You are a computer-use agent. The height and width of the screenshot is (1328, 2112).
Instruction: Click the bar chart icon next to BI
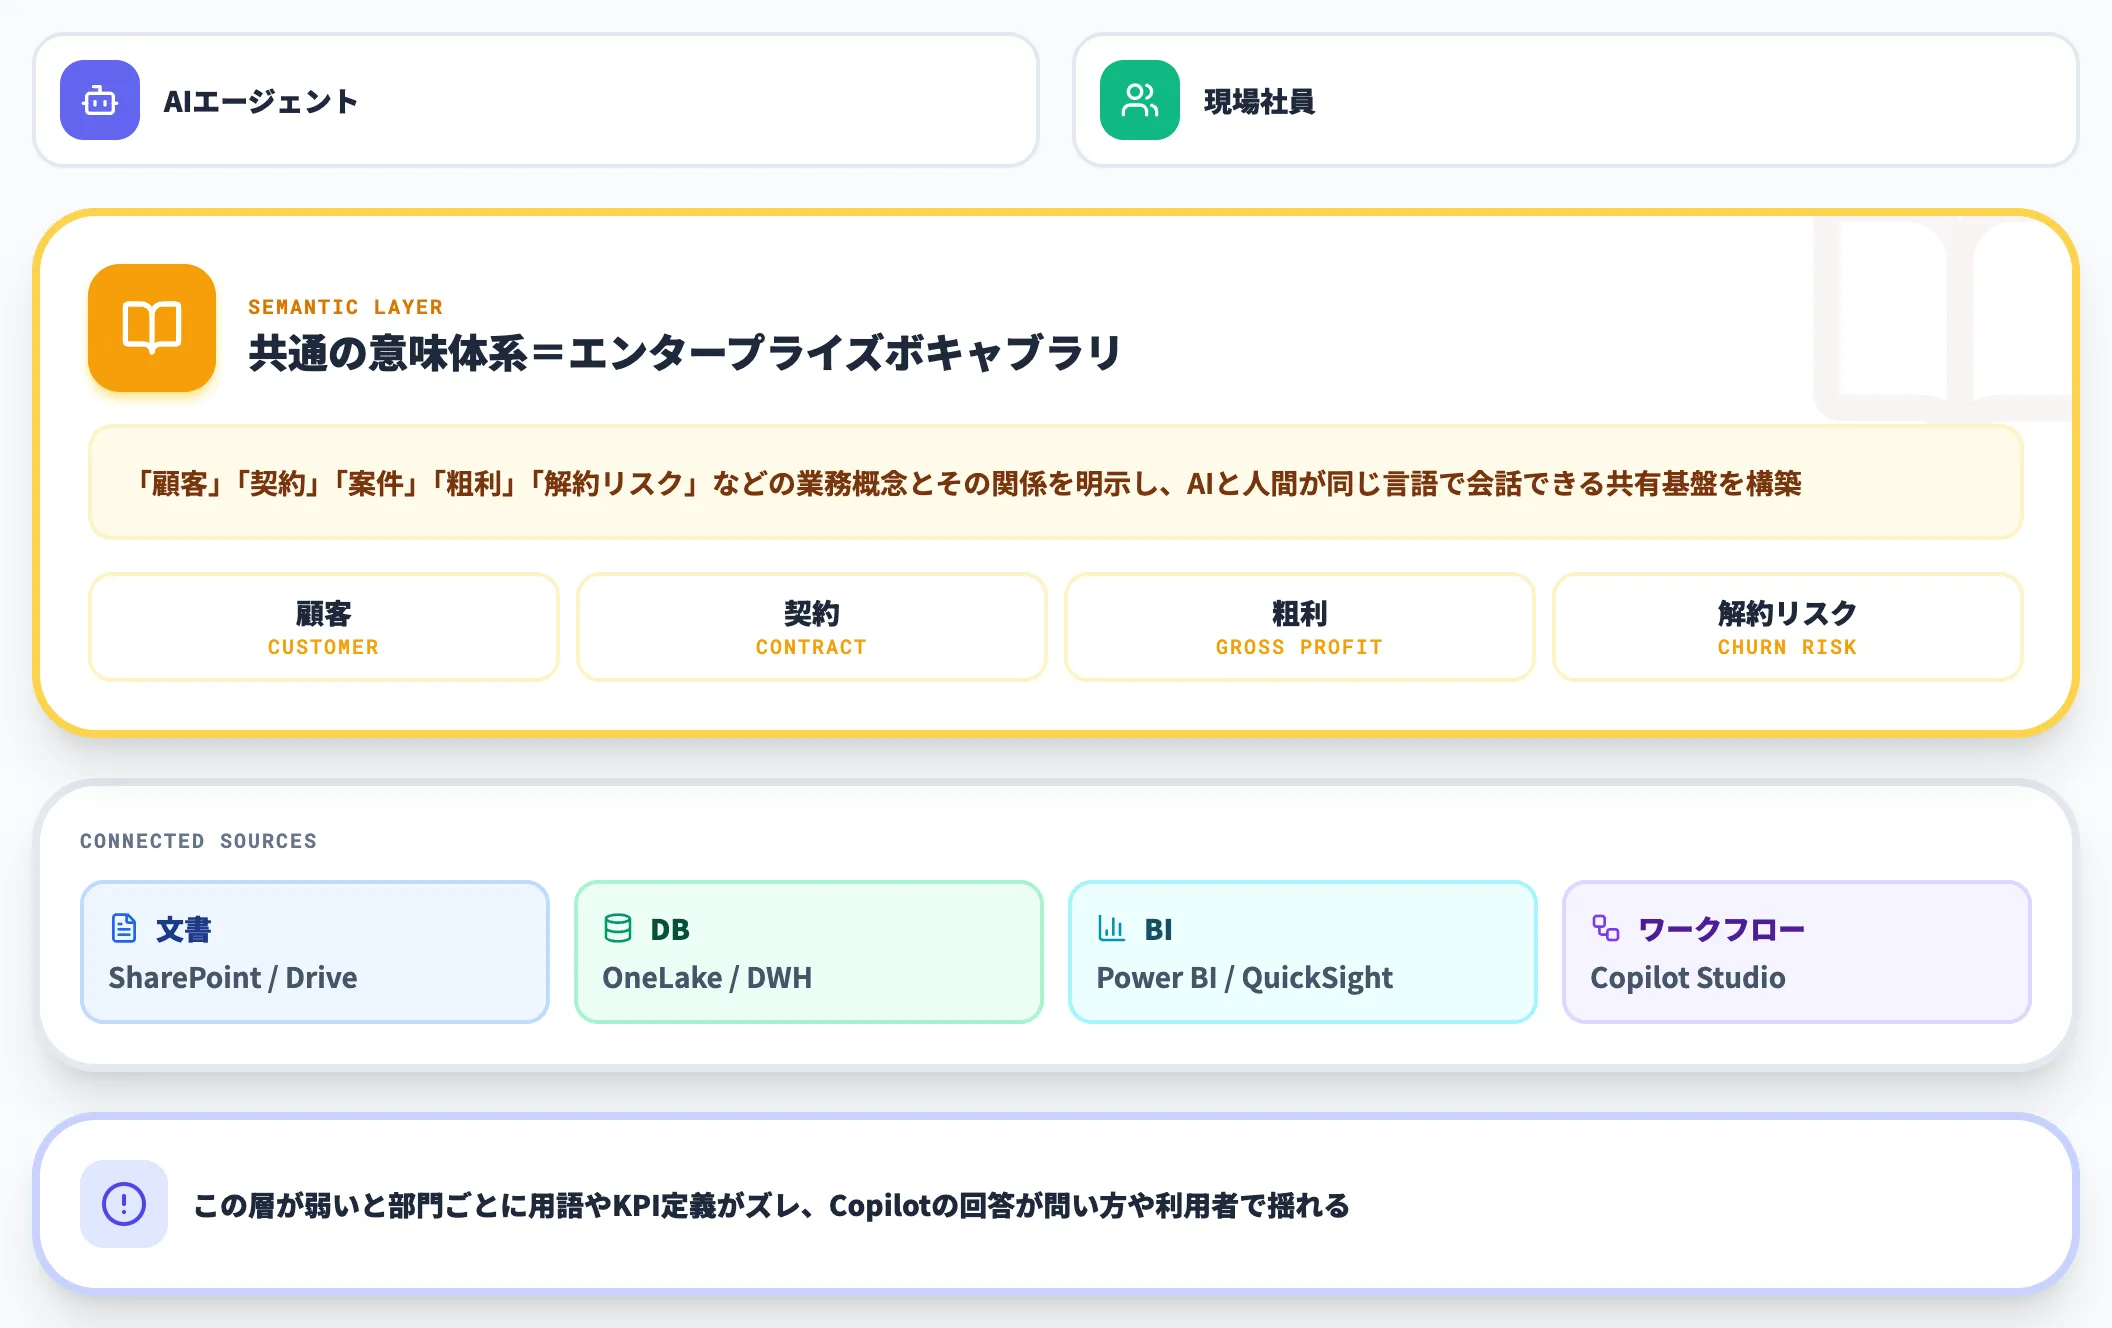[x=1112, y=928]
